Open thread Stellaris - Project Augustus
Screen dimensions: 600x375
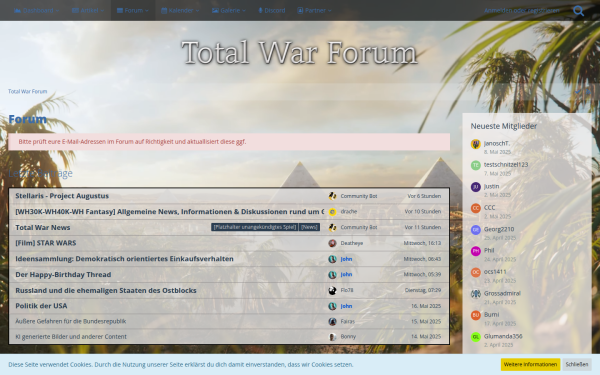62,196
